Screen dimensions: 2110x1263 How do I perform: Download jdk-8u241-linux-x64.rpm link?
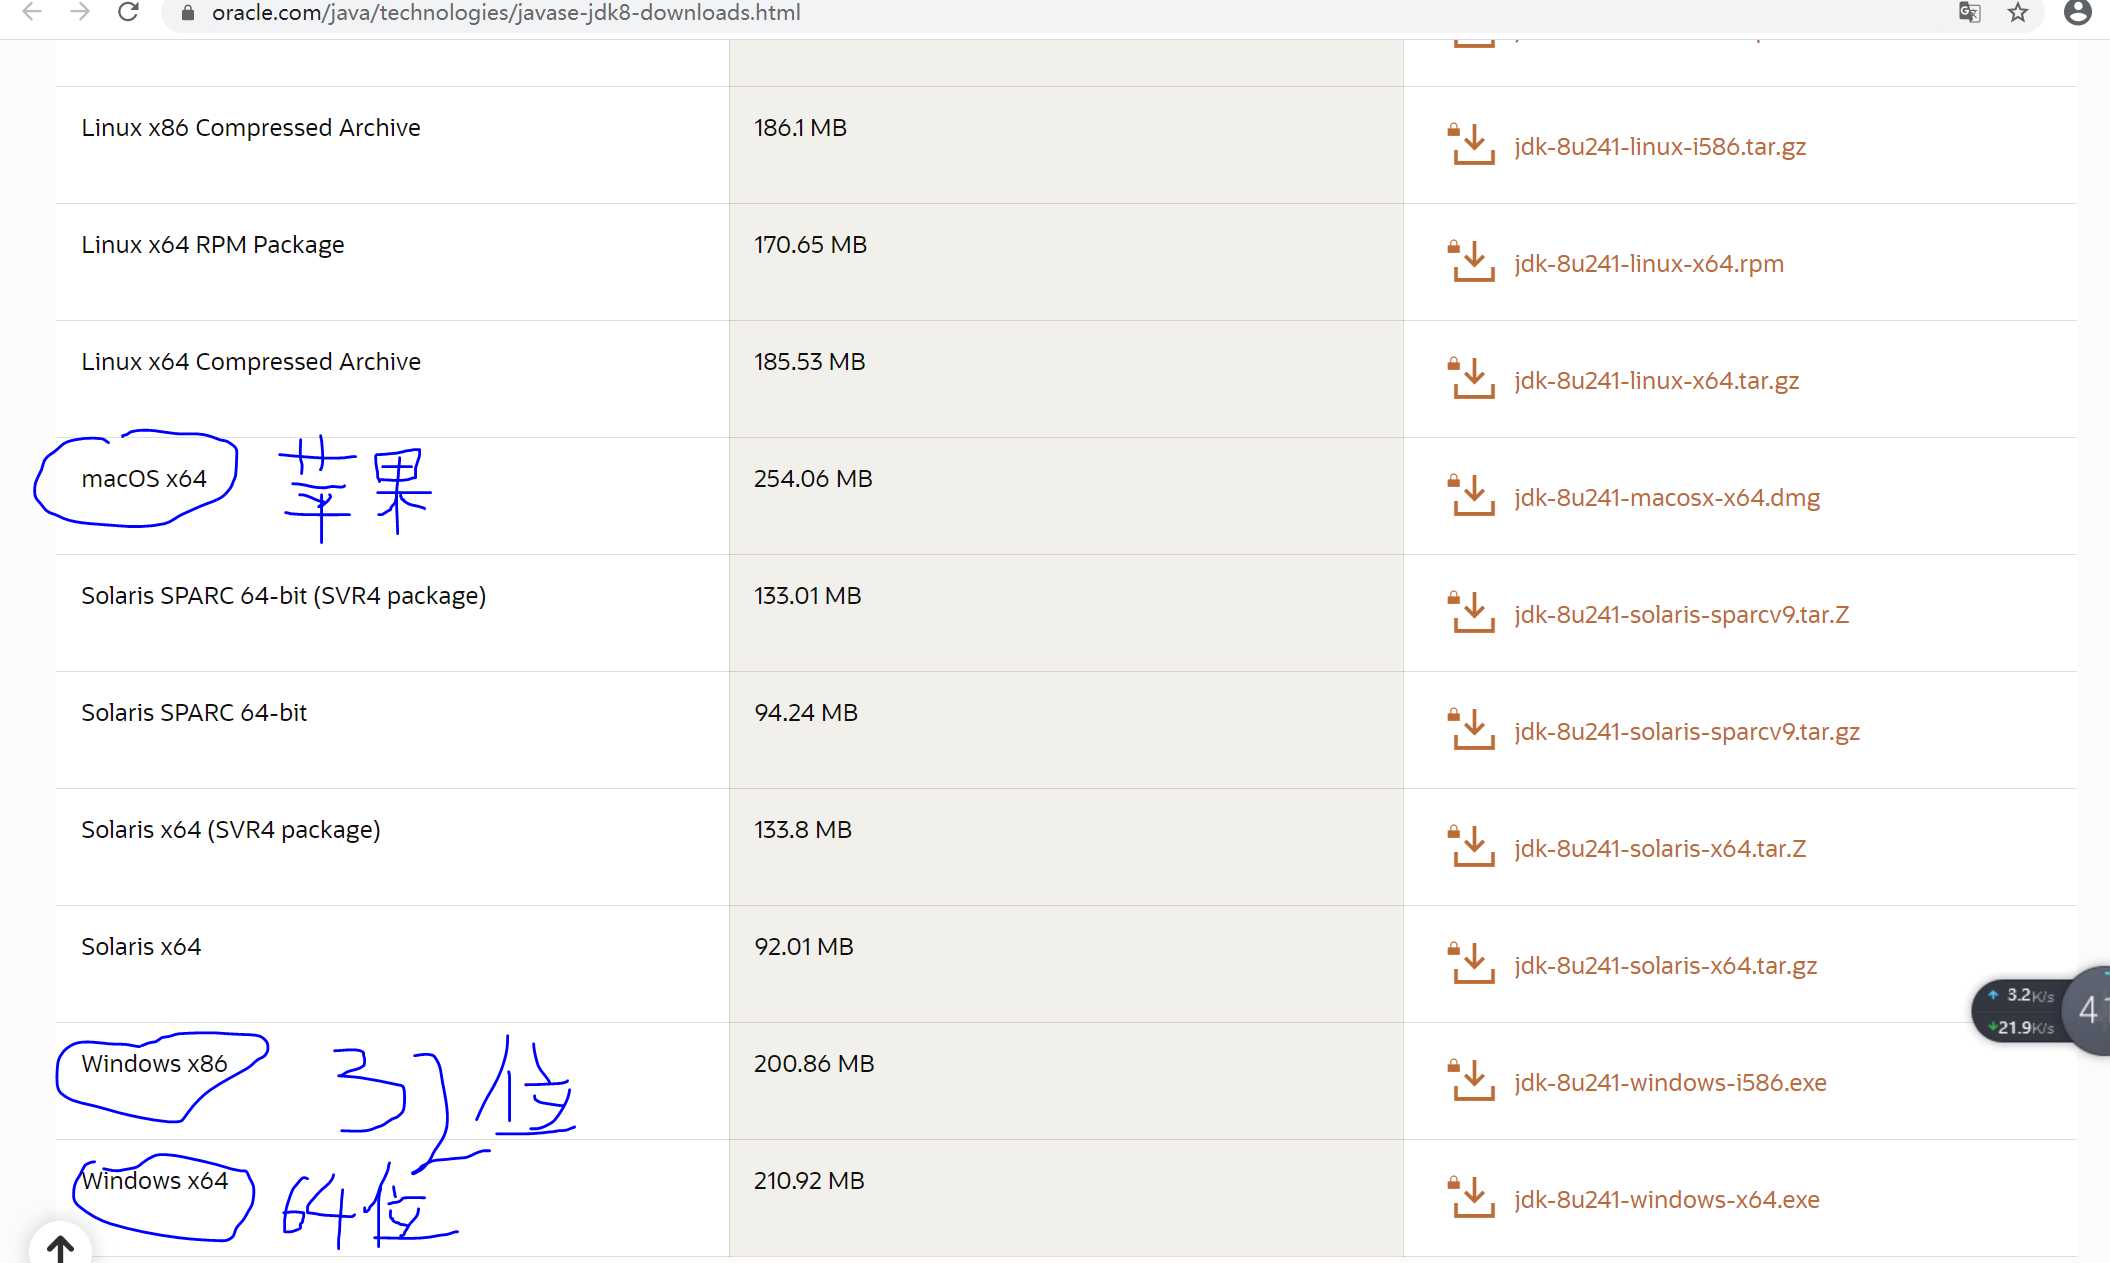tap(1648, 264)
